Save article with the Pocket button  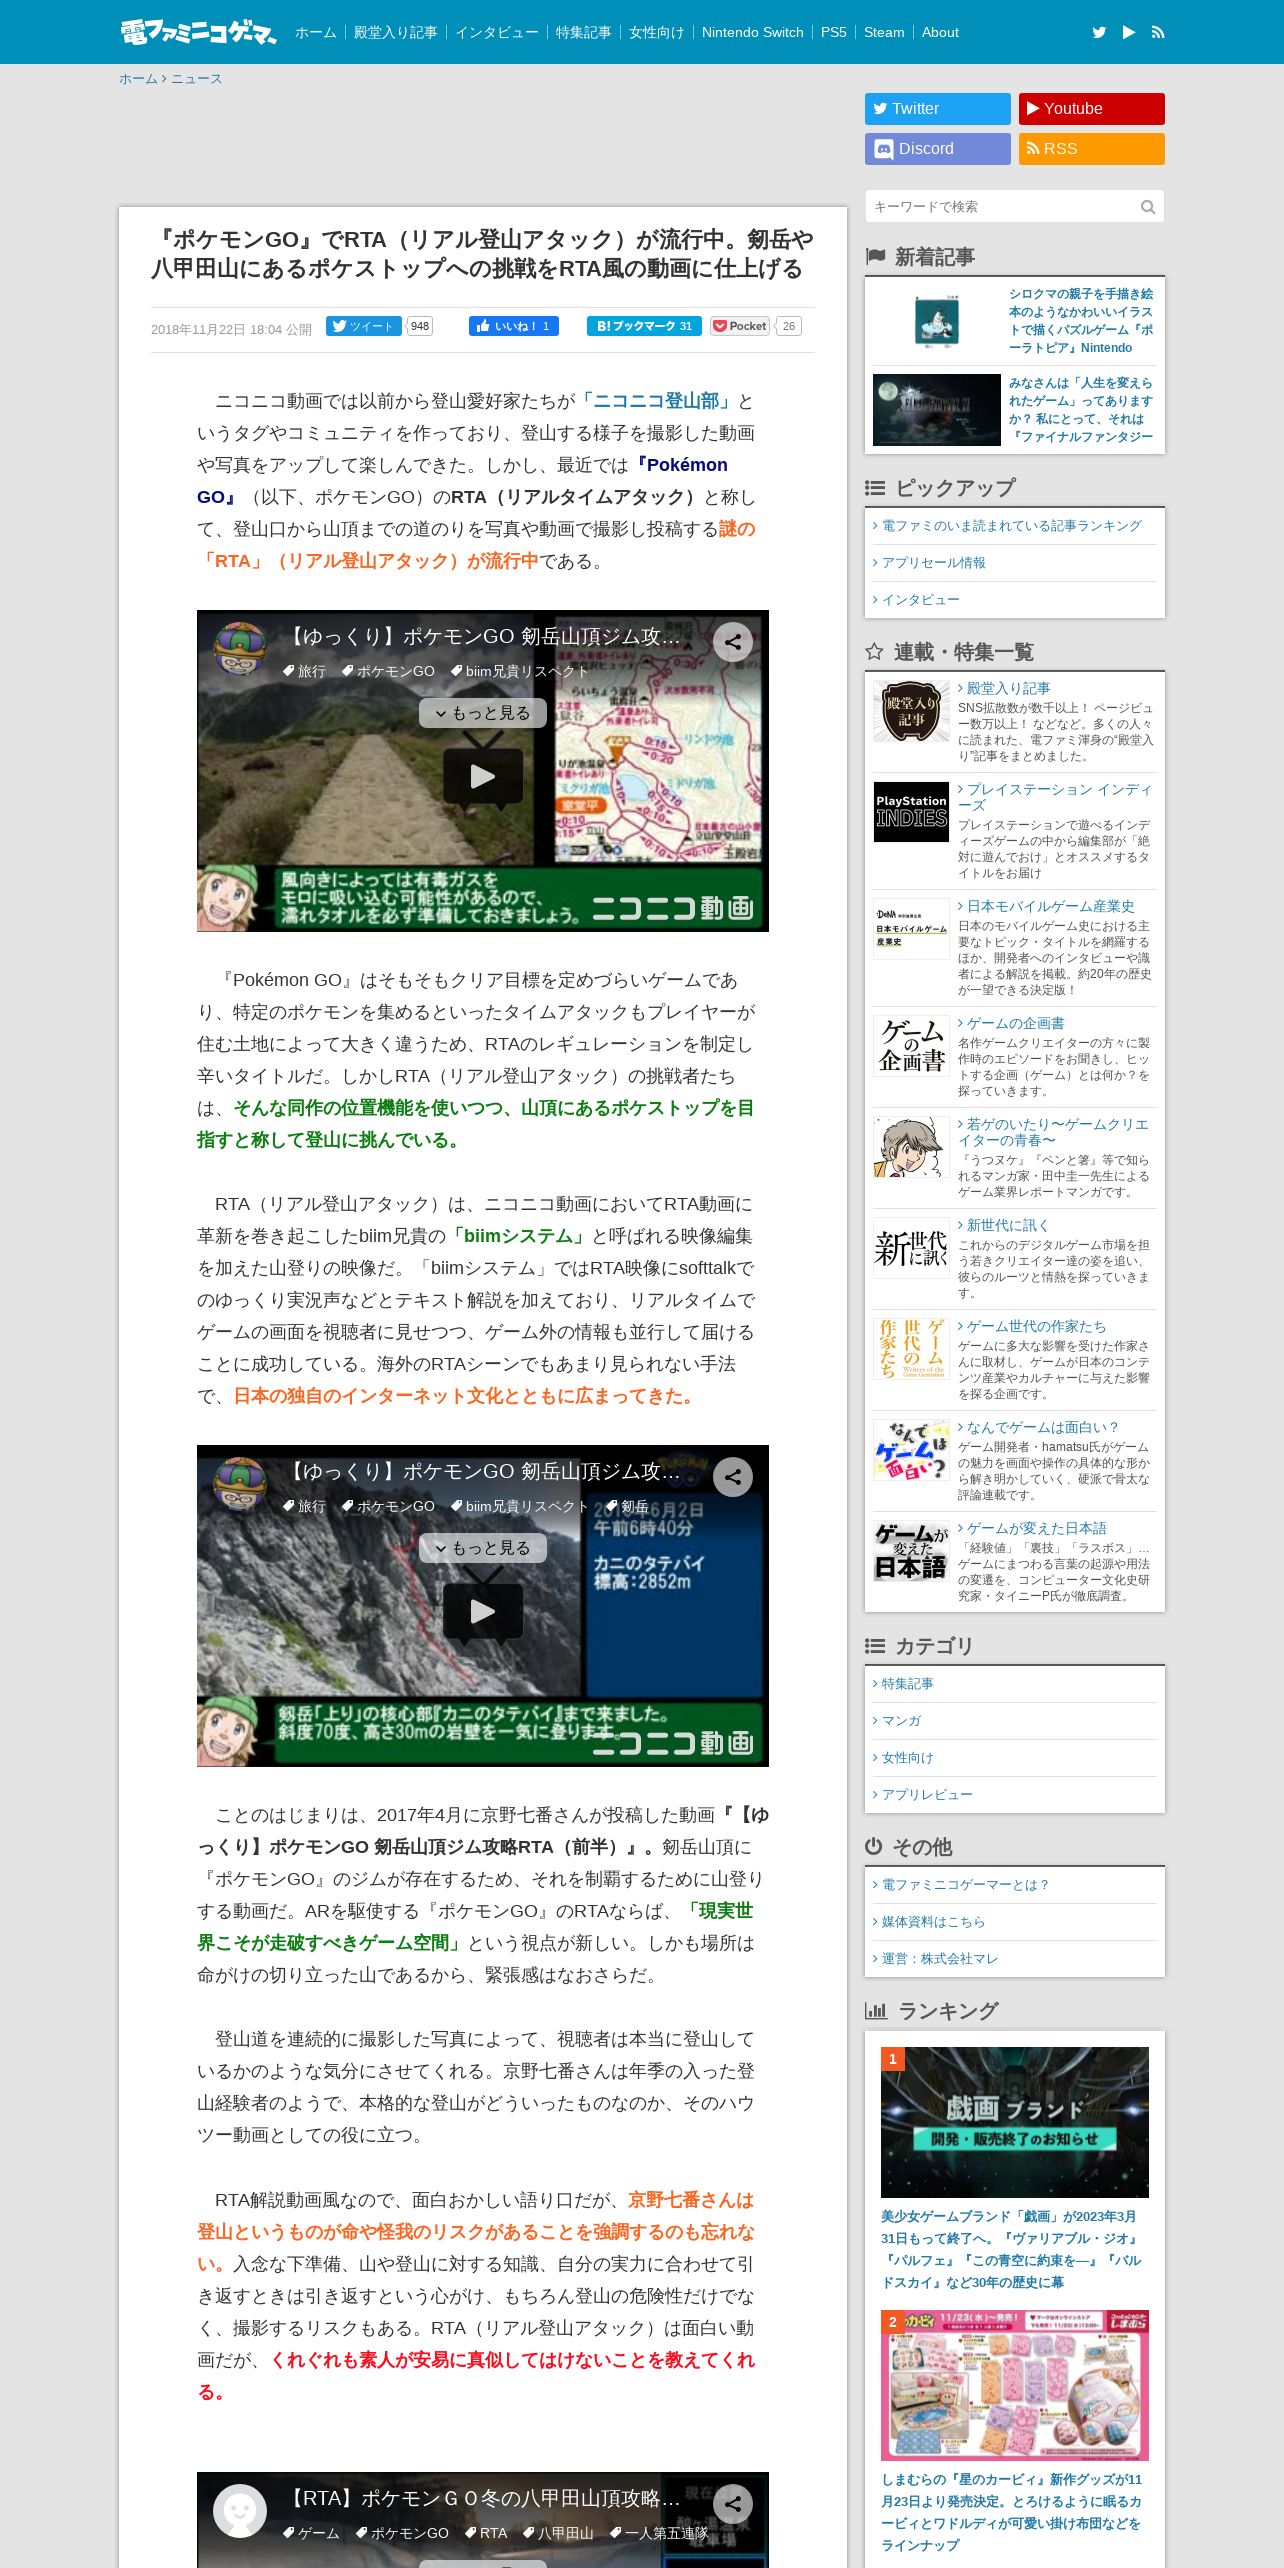coord(740,326)
